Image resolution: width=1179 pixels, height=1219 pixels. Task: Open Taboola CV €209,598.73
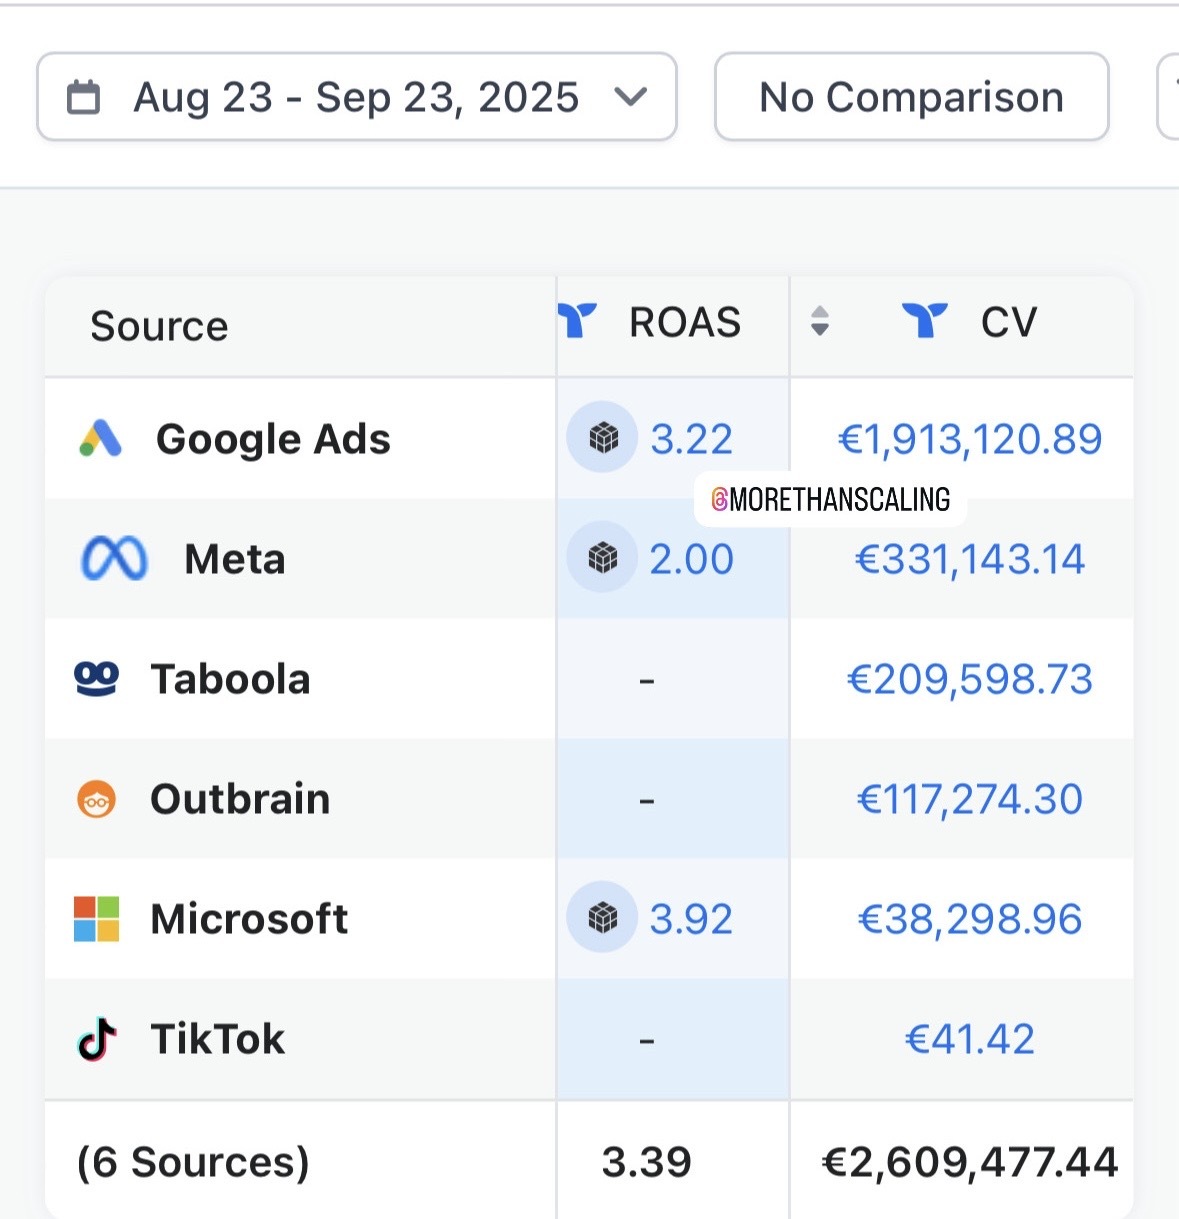click(970, 679)
